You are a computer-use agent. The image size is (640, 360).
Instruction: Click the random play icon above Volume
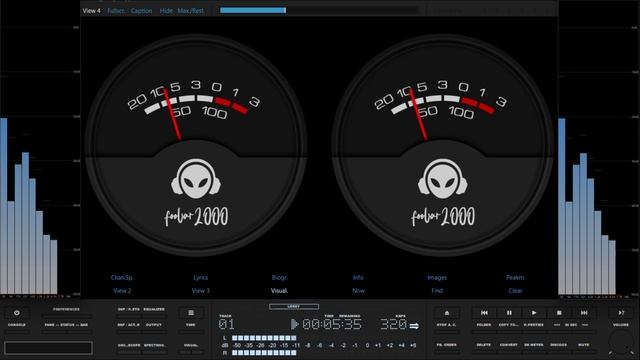pyautogui.click(x=621, y=313)
